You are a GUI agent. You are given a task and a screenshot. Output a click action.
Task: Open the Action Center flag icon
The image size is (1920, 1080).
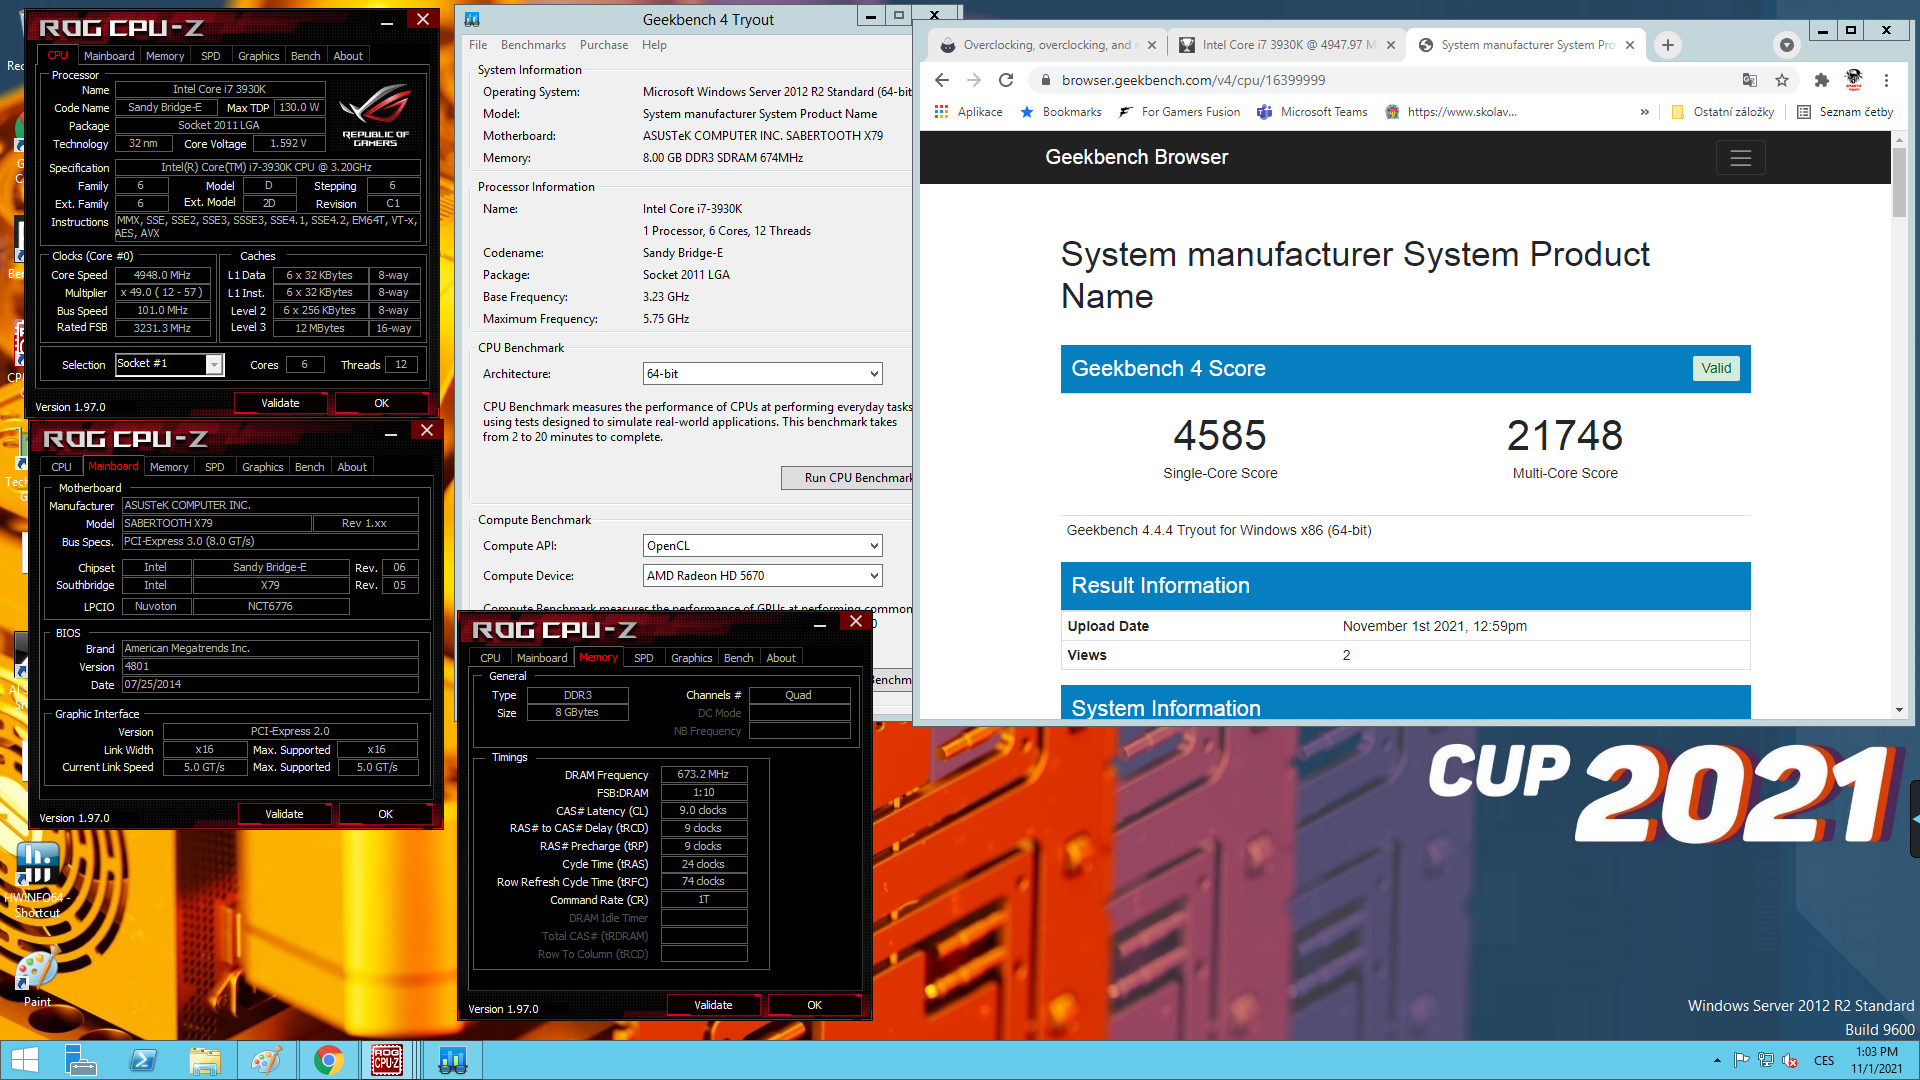tap(1741, 1060)
